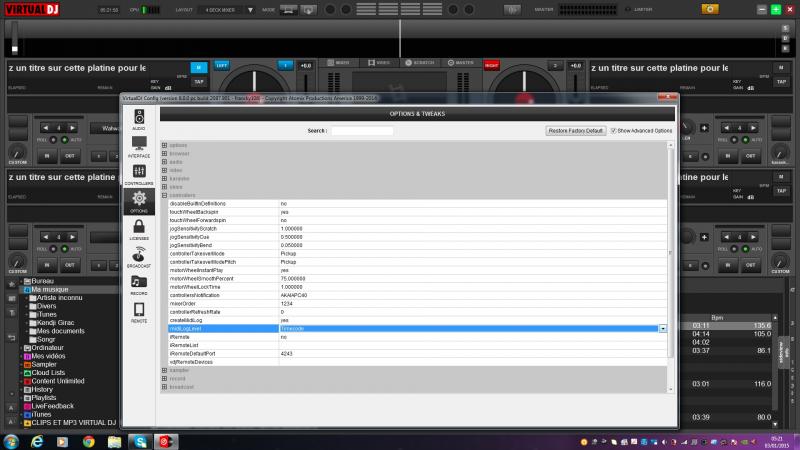Open the Audio settings section
Viewport: 800px width, 450px height.
tap(139, 119)
